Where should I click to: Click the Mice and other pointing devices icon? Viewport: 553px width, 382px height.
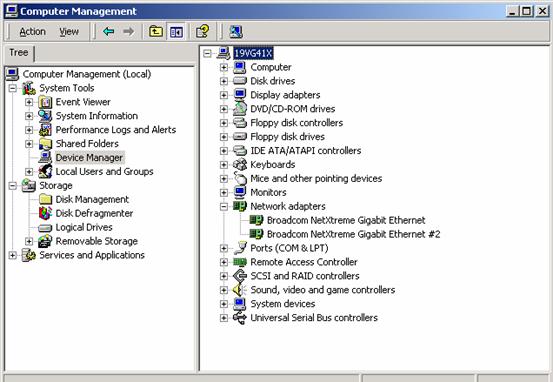pos(240,178)
